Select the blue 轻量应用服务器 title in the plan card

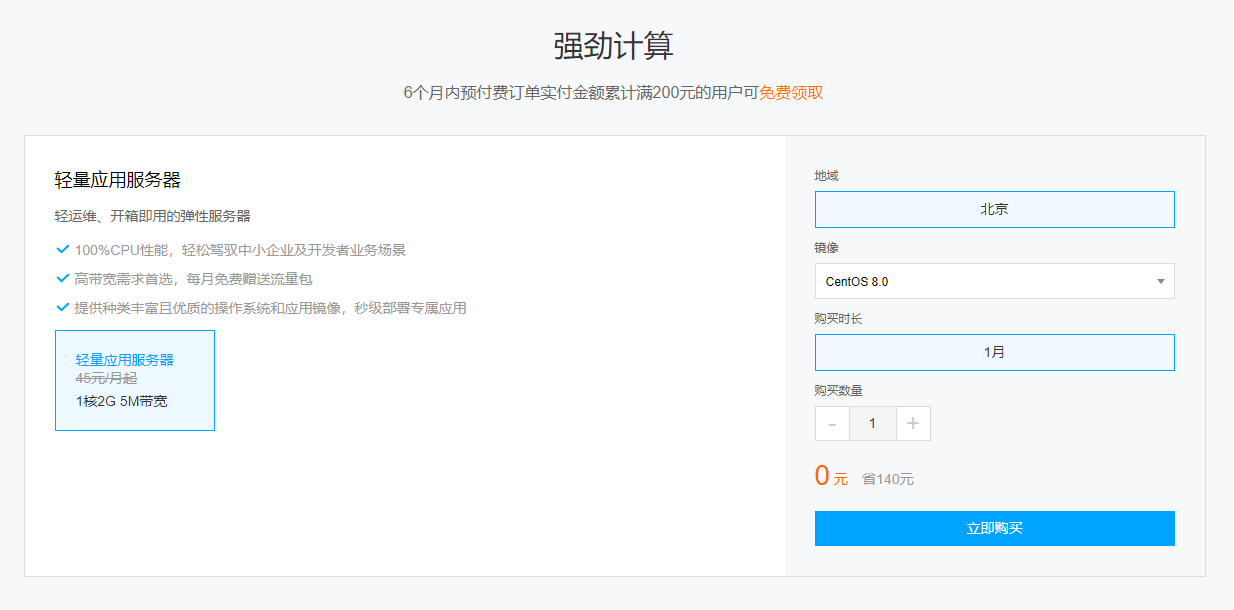coord(125,360)
